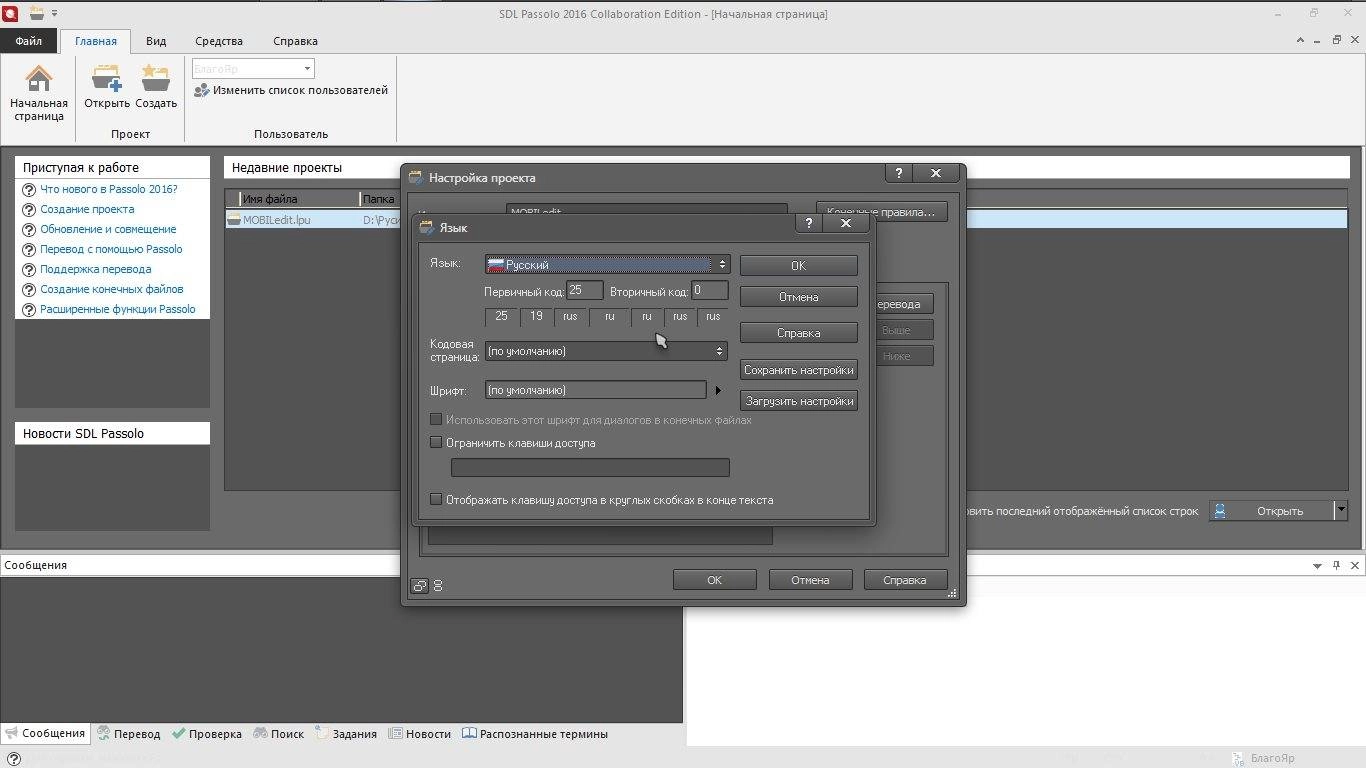Screen dimensions: 1366x768
Task: Click Справка in Настройка проекта dialog
Action: pyautogui.click(x=905, y=580)
